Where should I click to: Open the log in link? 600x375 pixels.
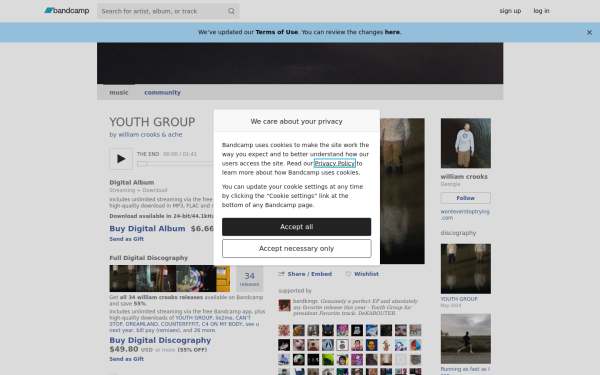point(541,11)
